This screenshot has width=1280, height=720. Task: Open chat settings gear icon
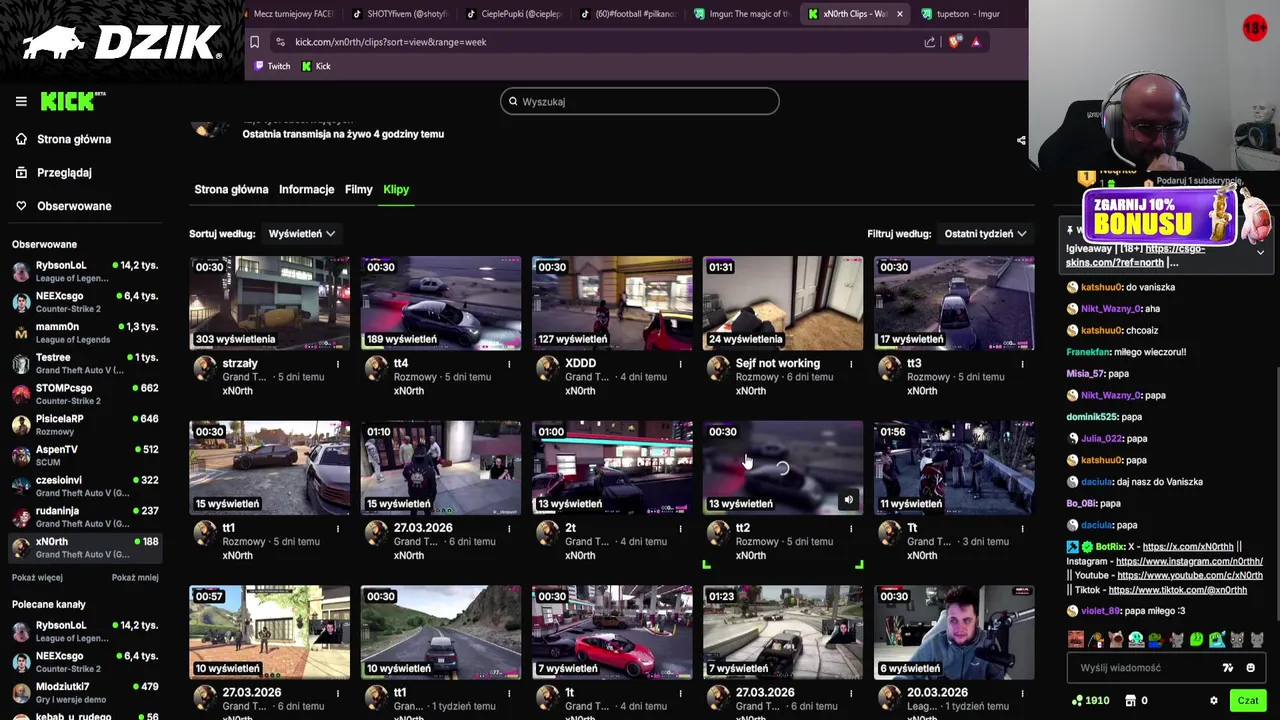pyautogui.click(x=1214, y=701)
